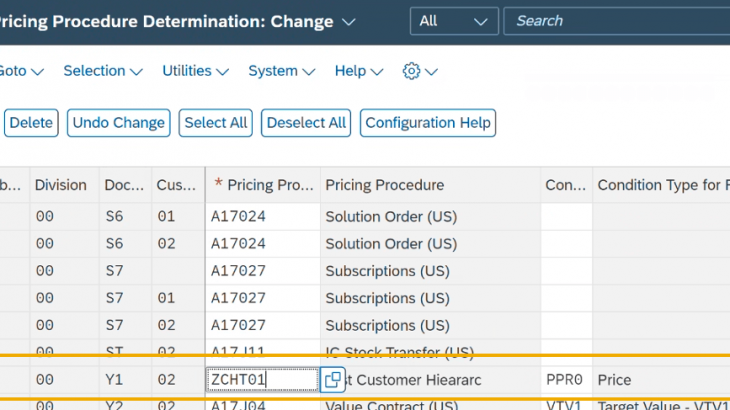Open the Goto menu
The height and width of the screenshot is (410, 730).
22,71
